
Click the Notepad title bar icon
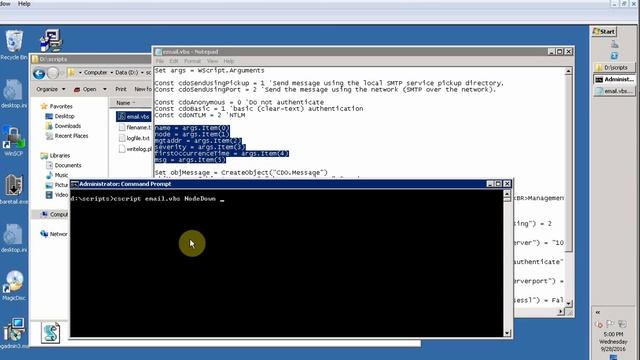158,52
